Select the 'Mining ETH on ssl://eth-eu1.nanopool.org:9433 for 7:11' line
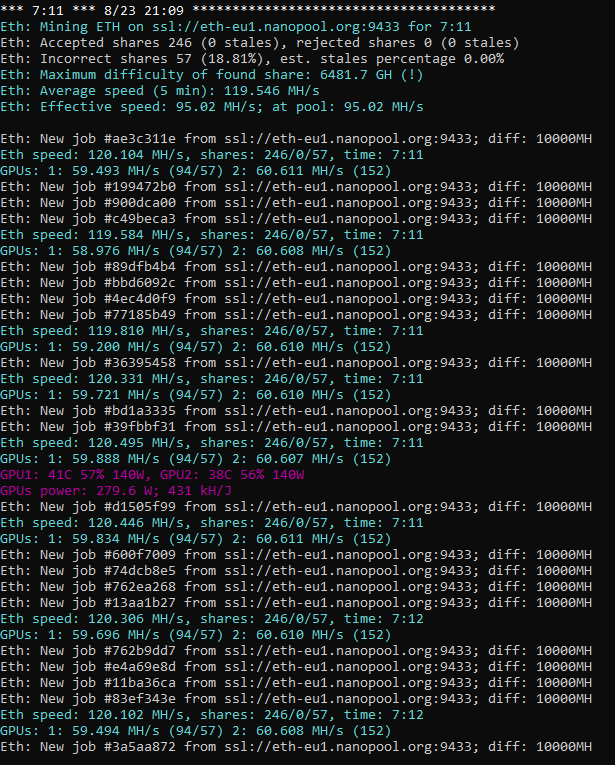Viewport: 615px width, 765px height. [x=236, y=27]
